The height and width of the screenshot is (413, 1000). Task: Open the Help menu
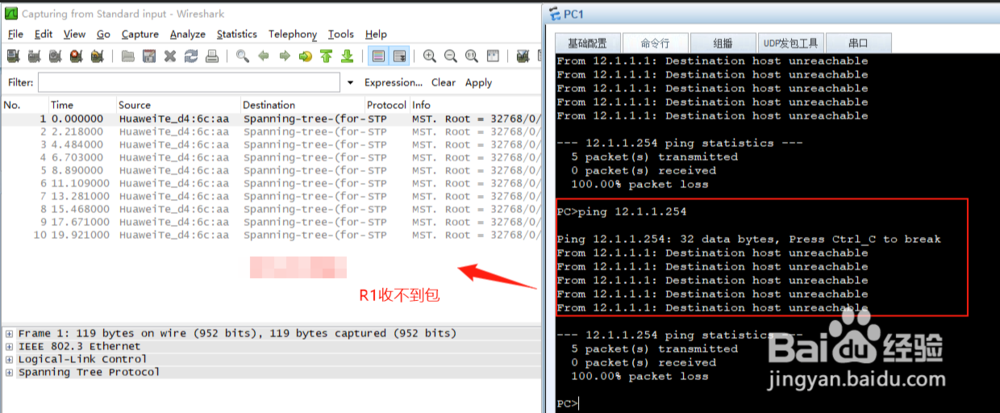pyautogui.click(x=376, y=34)
